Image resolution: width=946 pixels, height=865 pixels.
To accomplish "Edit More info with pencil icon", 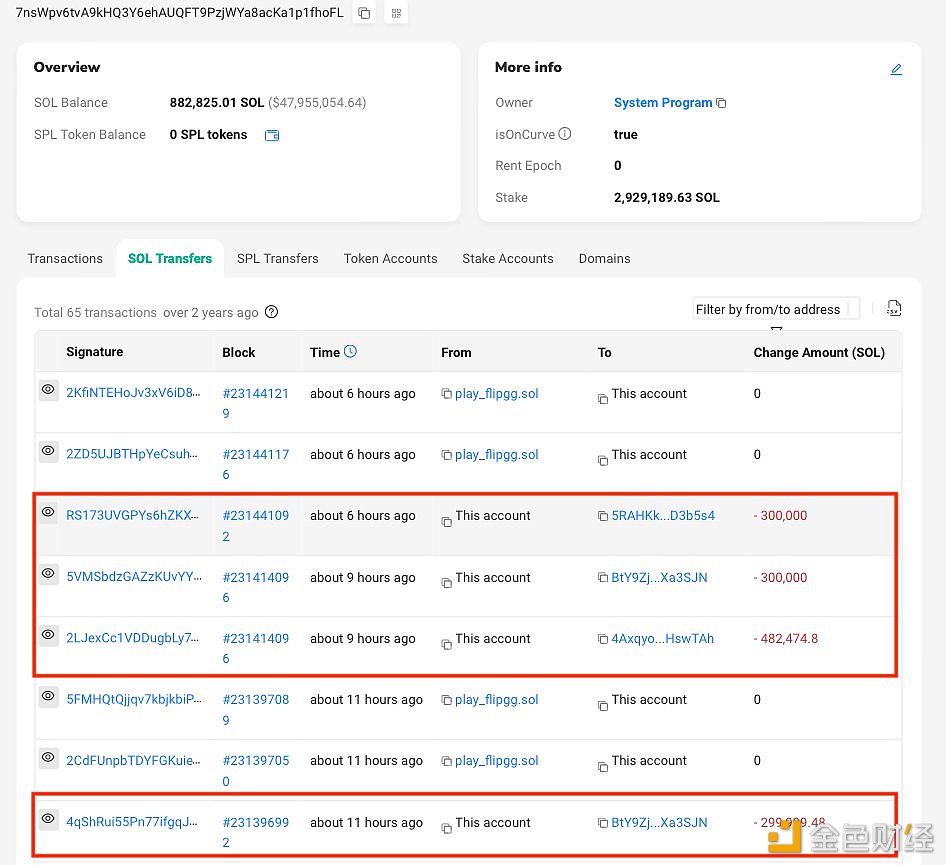I will [x=897, y=69].
